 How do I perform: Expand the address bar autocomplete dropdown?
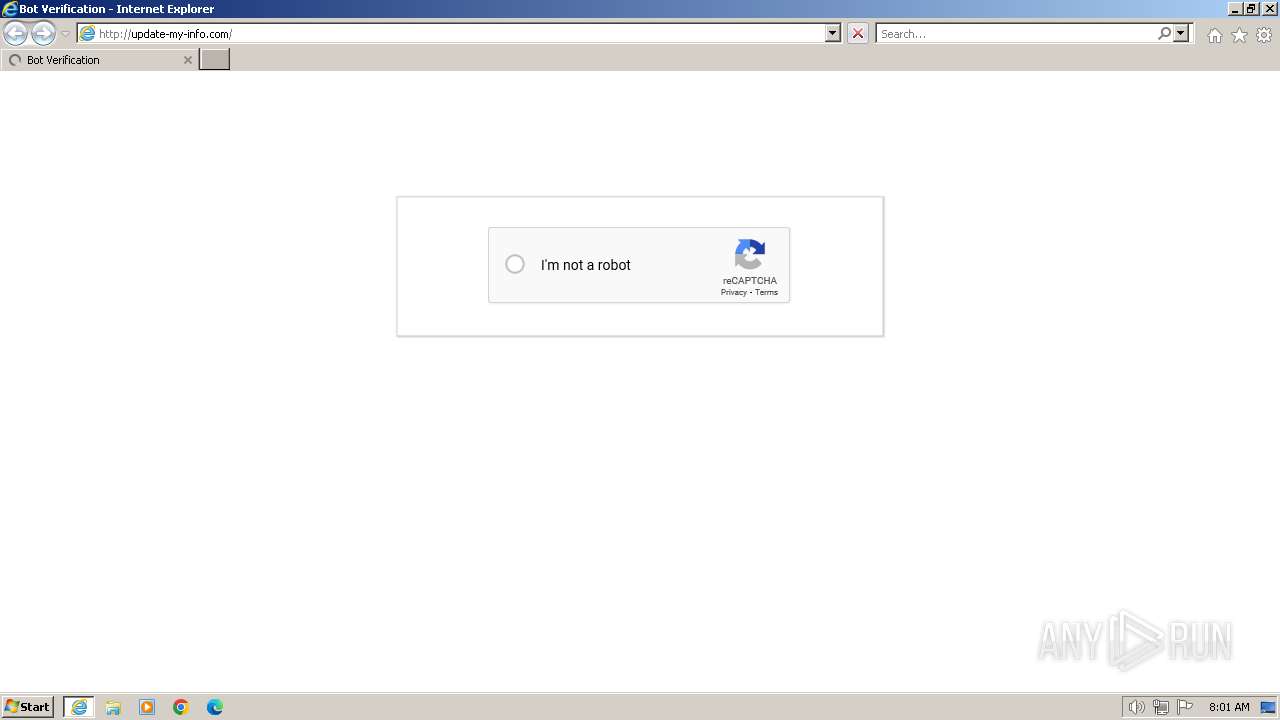[x=833, y=33]
